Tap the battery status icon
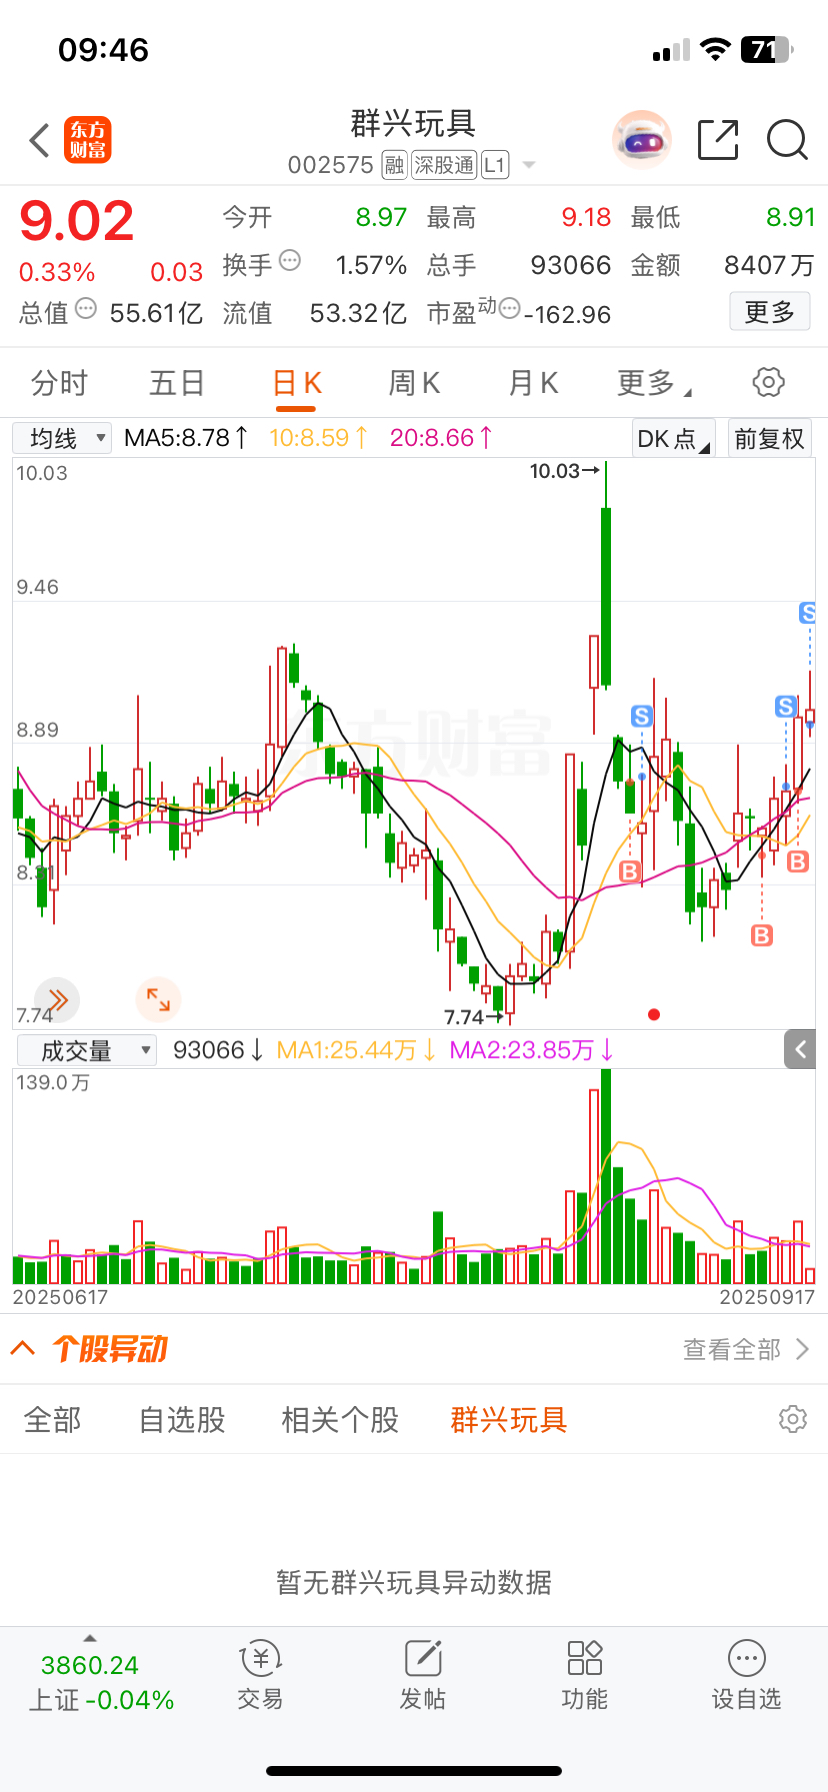828x1792 pixels. pyautogui.click(x=767, y=49)
